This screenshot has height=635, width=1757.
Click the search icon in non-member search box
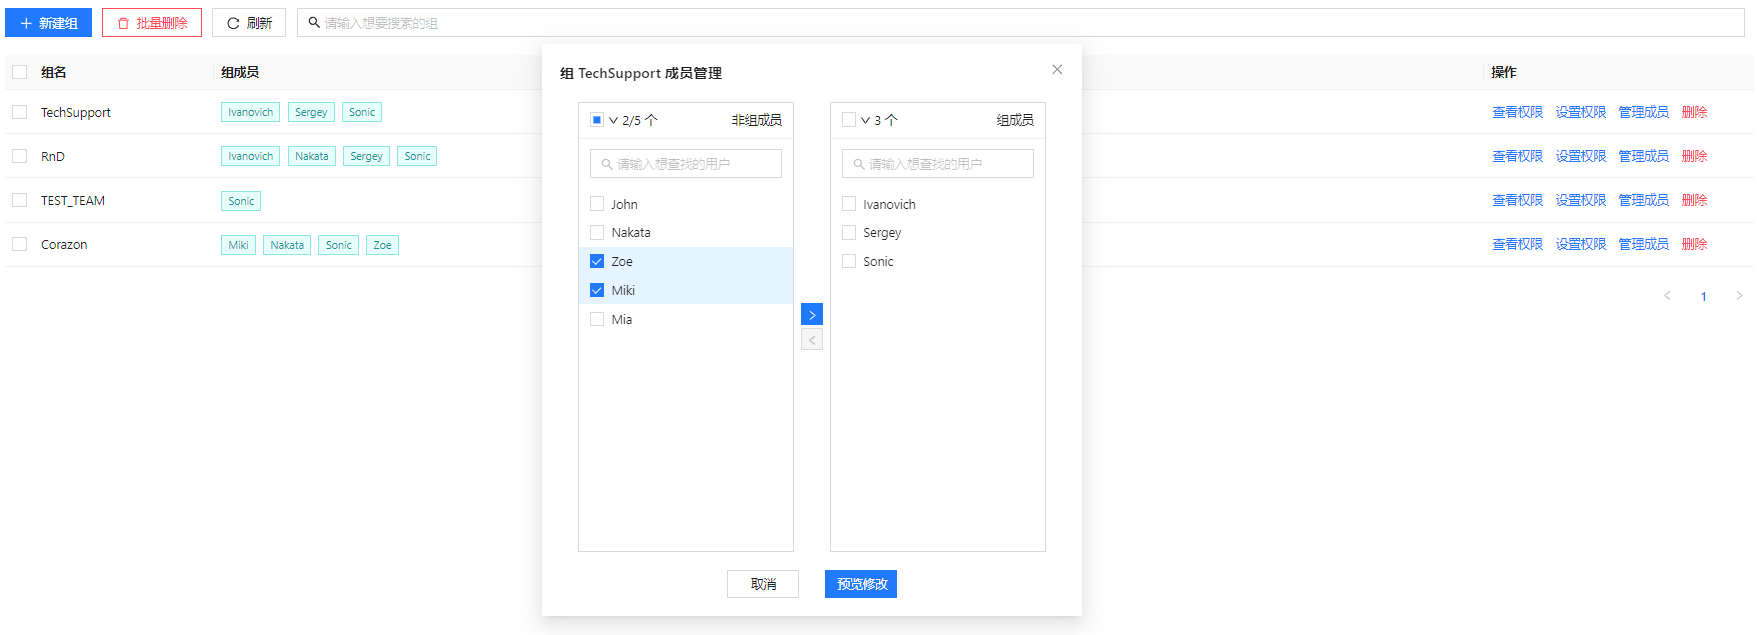606,164
